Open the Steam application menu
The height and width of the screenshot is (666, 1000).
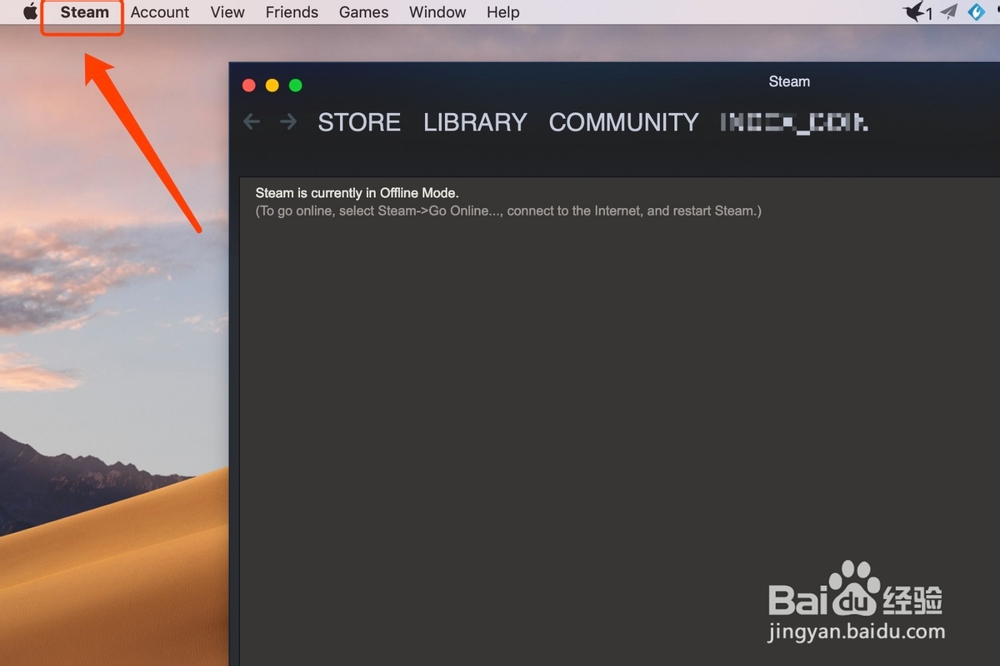tap(82, 12)
